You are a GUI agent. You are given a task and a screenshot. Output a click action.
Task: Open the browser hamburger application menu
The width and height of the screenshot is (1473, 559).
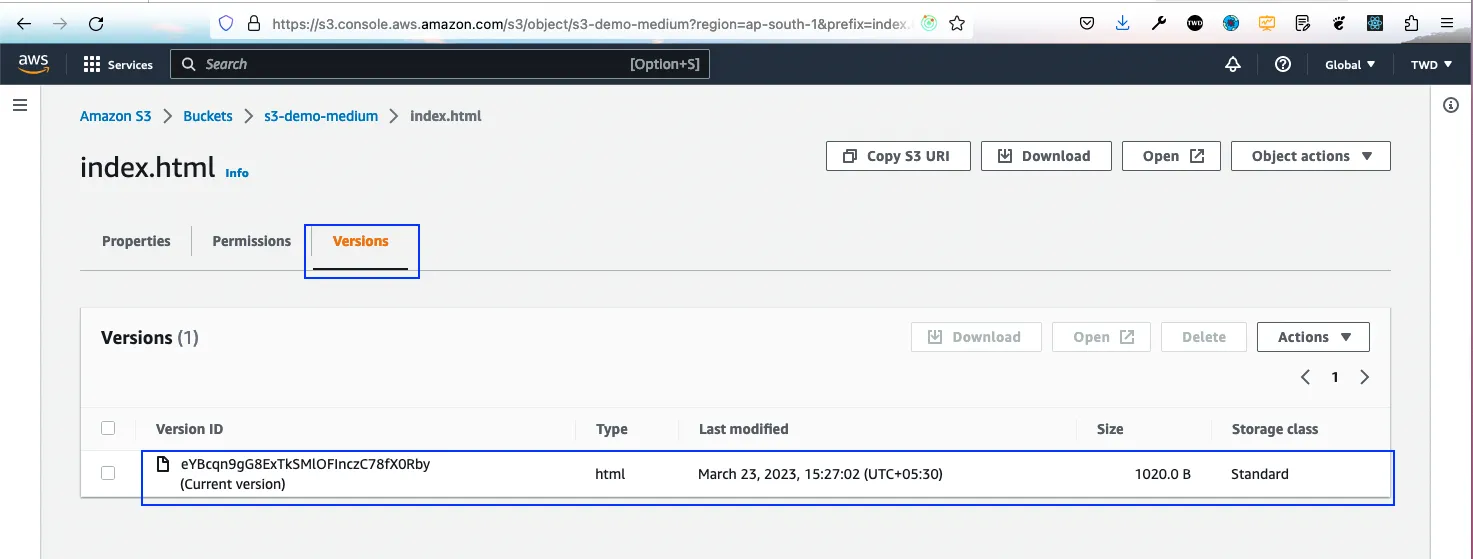1447,23
